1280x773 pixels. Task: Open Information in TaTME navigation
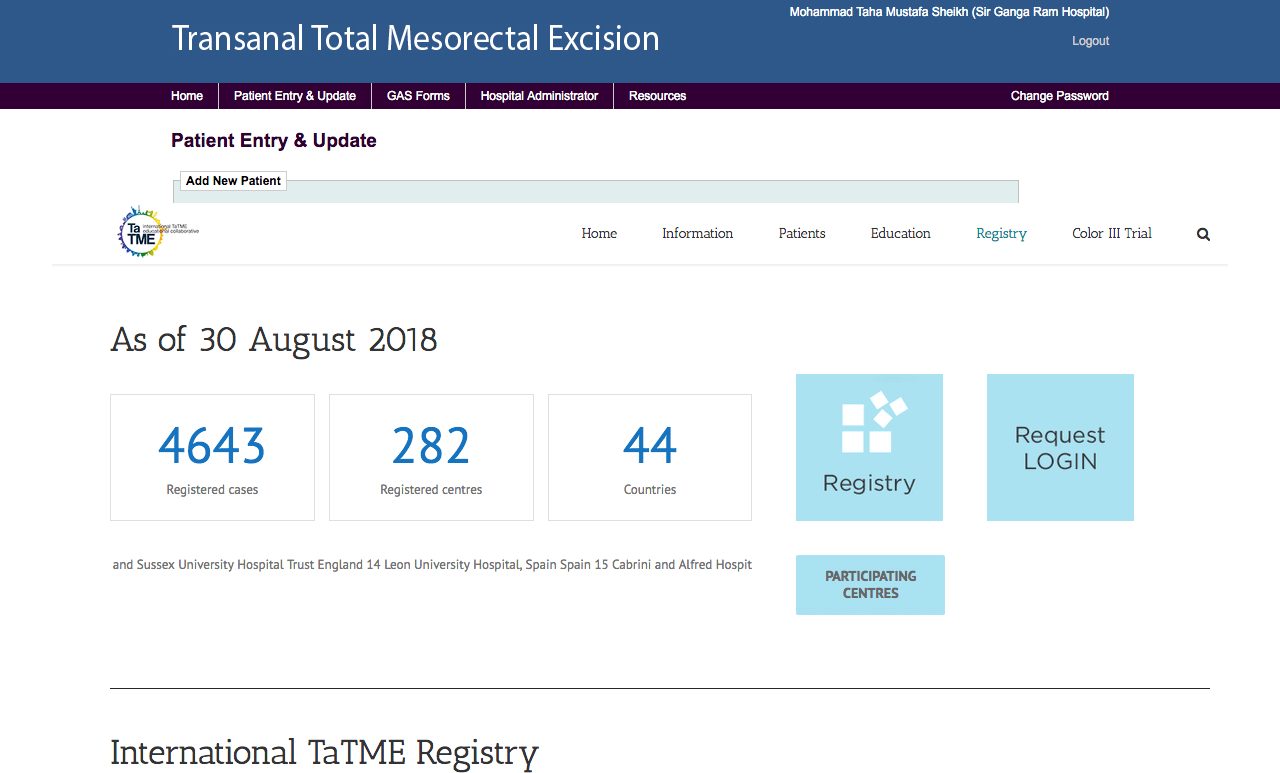tap(697, 233)
